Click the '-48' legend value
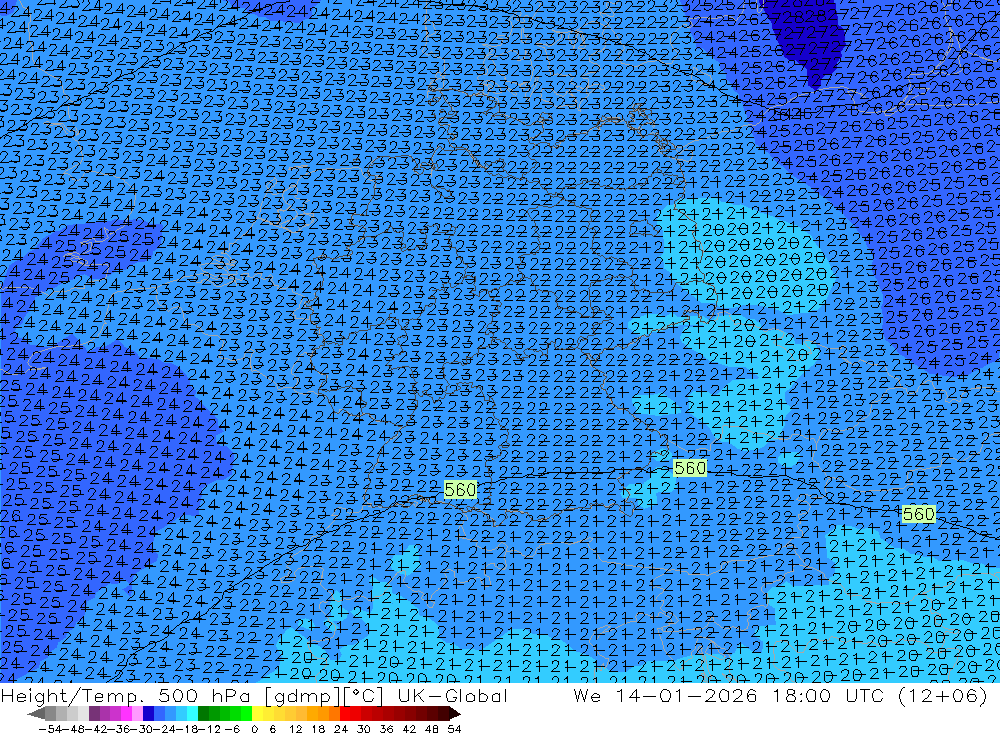1000x733 pixels. click(x=74, y=729)
